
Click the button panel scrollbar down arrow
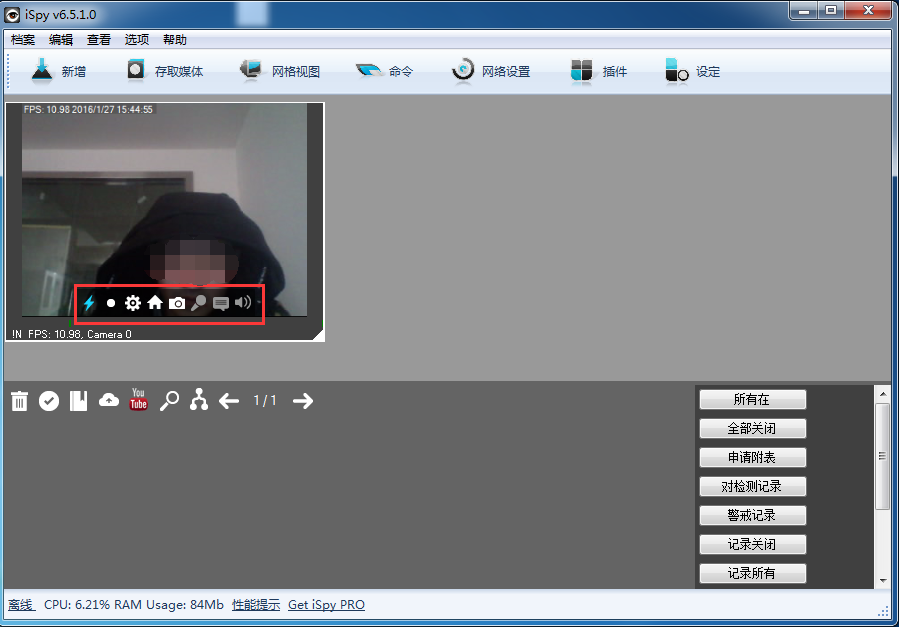point(883,581)
